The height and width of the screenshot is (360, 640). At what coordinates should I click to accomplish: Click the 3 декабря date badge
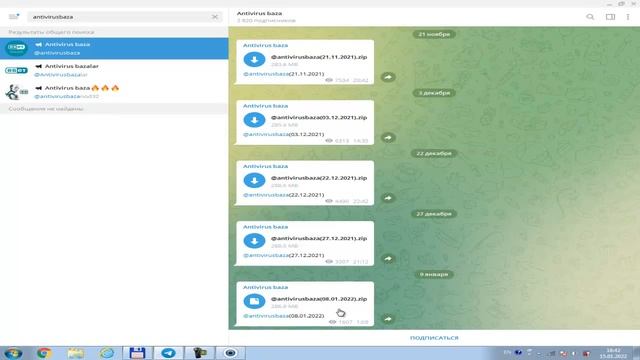[434, 93]
